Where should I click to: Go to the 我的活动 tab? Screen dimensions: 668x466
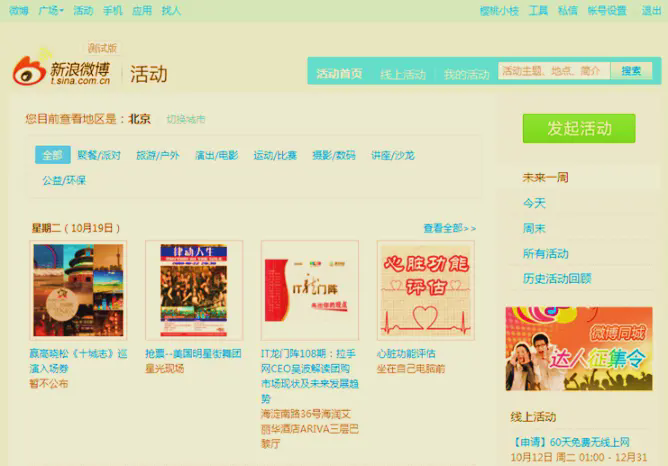tap(466, 74)
